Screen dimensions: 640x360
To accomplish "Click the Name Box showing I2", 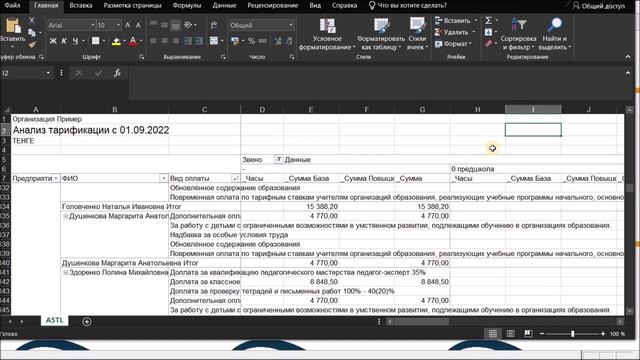I will click(22, 73).
